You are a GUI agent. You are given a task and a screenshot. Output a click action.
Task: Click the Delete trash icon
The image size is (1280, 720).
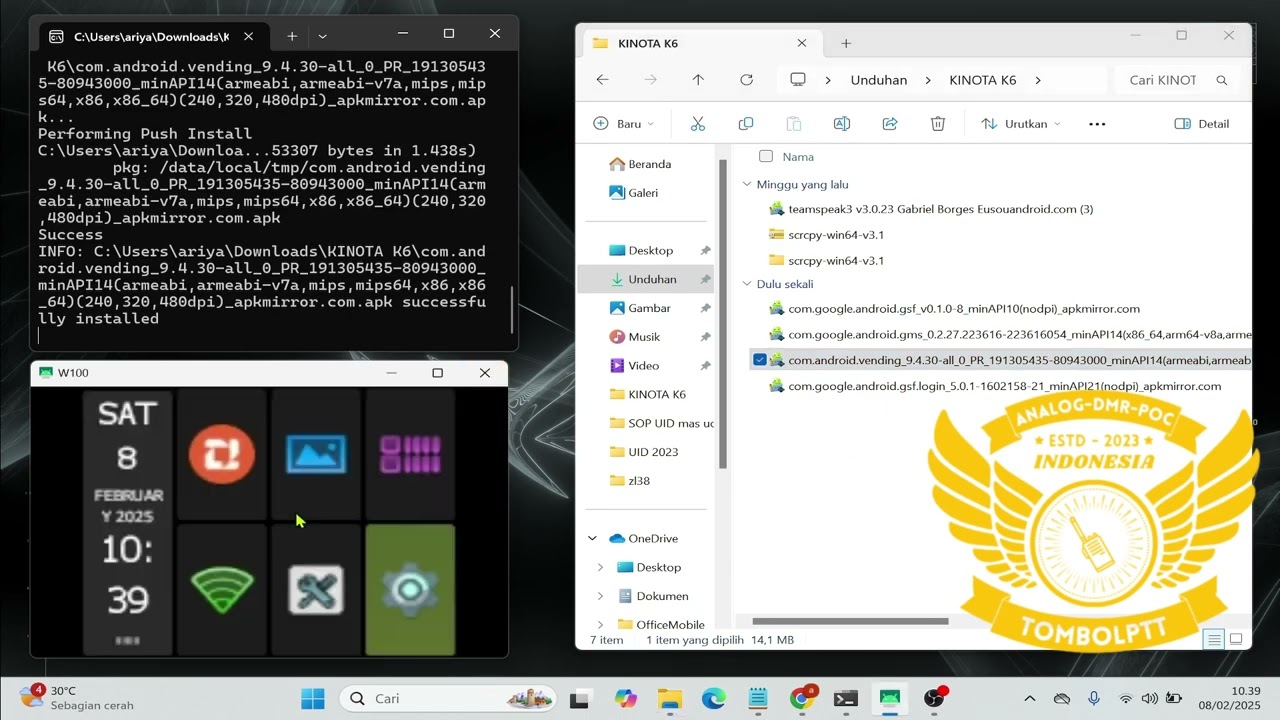point(938,124)
